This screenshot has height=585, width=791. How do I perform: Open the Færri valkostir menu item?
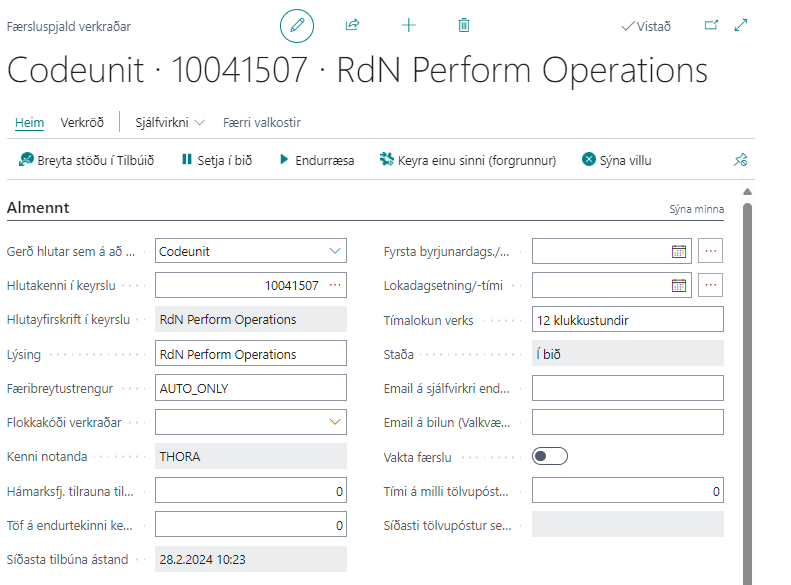coord(262,122)
